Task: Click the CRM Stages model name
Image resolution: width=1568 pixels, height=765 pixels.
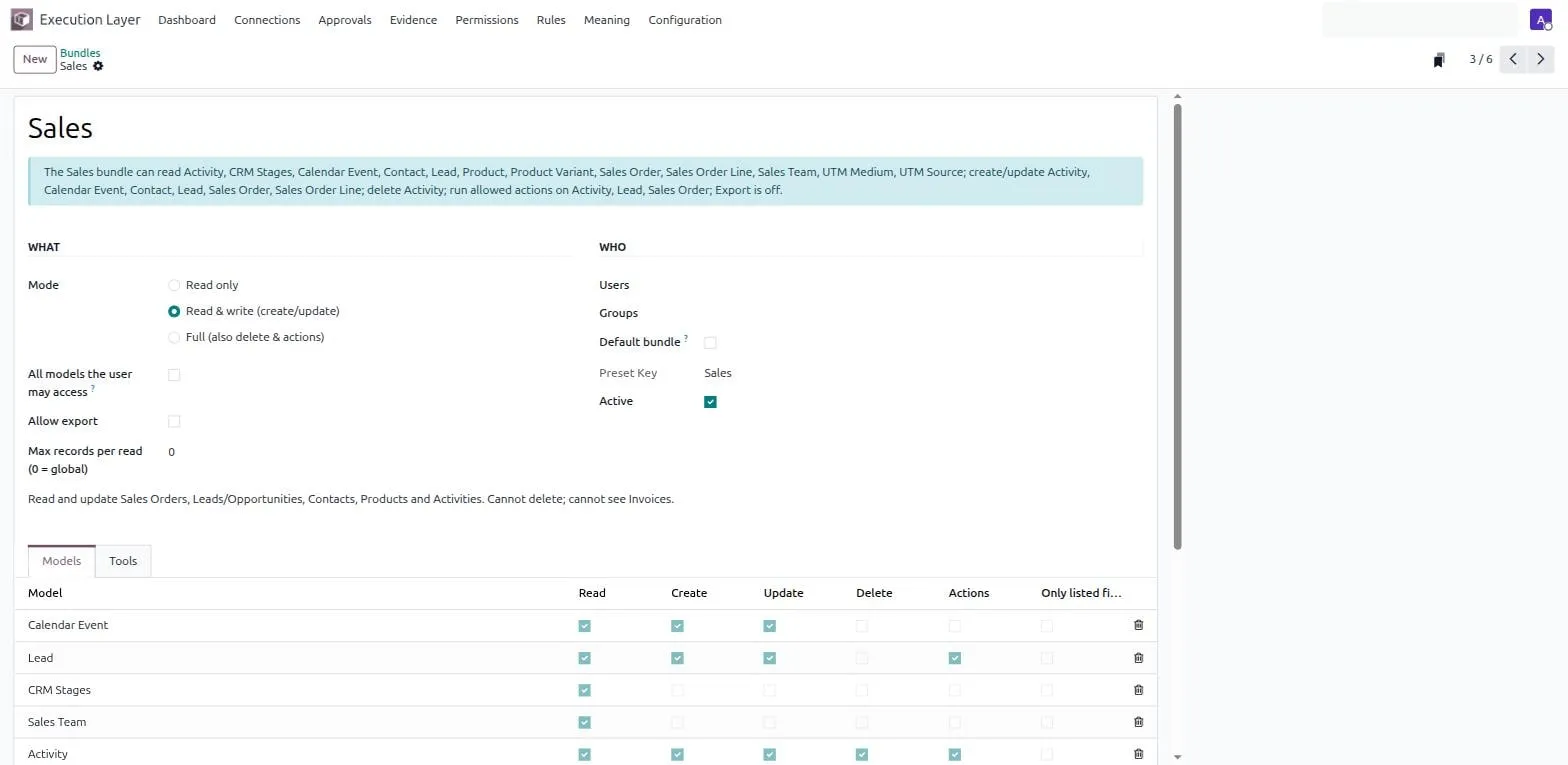Action: [59, 690]
